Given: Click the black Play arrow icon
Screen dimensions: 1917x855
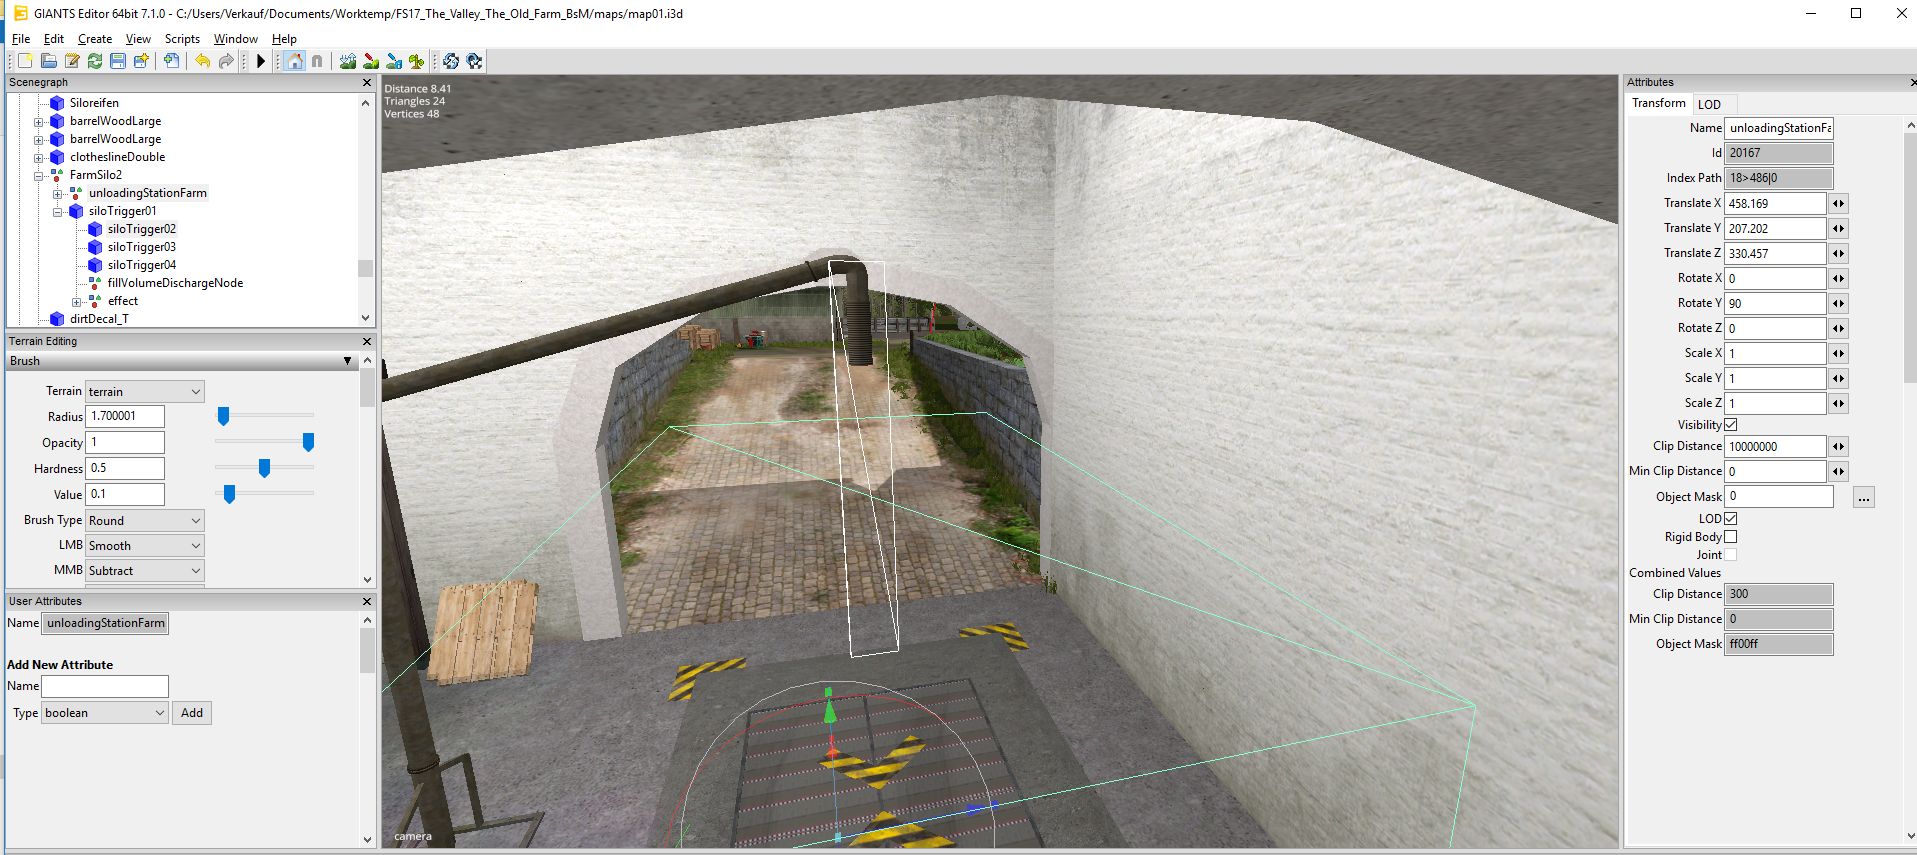Looking at the screenshot, I should (261, 61).
